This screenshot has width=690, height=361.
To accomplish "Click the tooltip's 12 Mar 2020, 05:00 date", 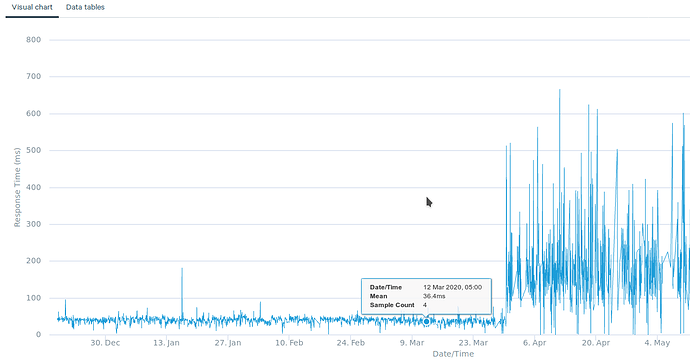I will tap(452, 287).
